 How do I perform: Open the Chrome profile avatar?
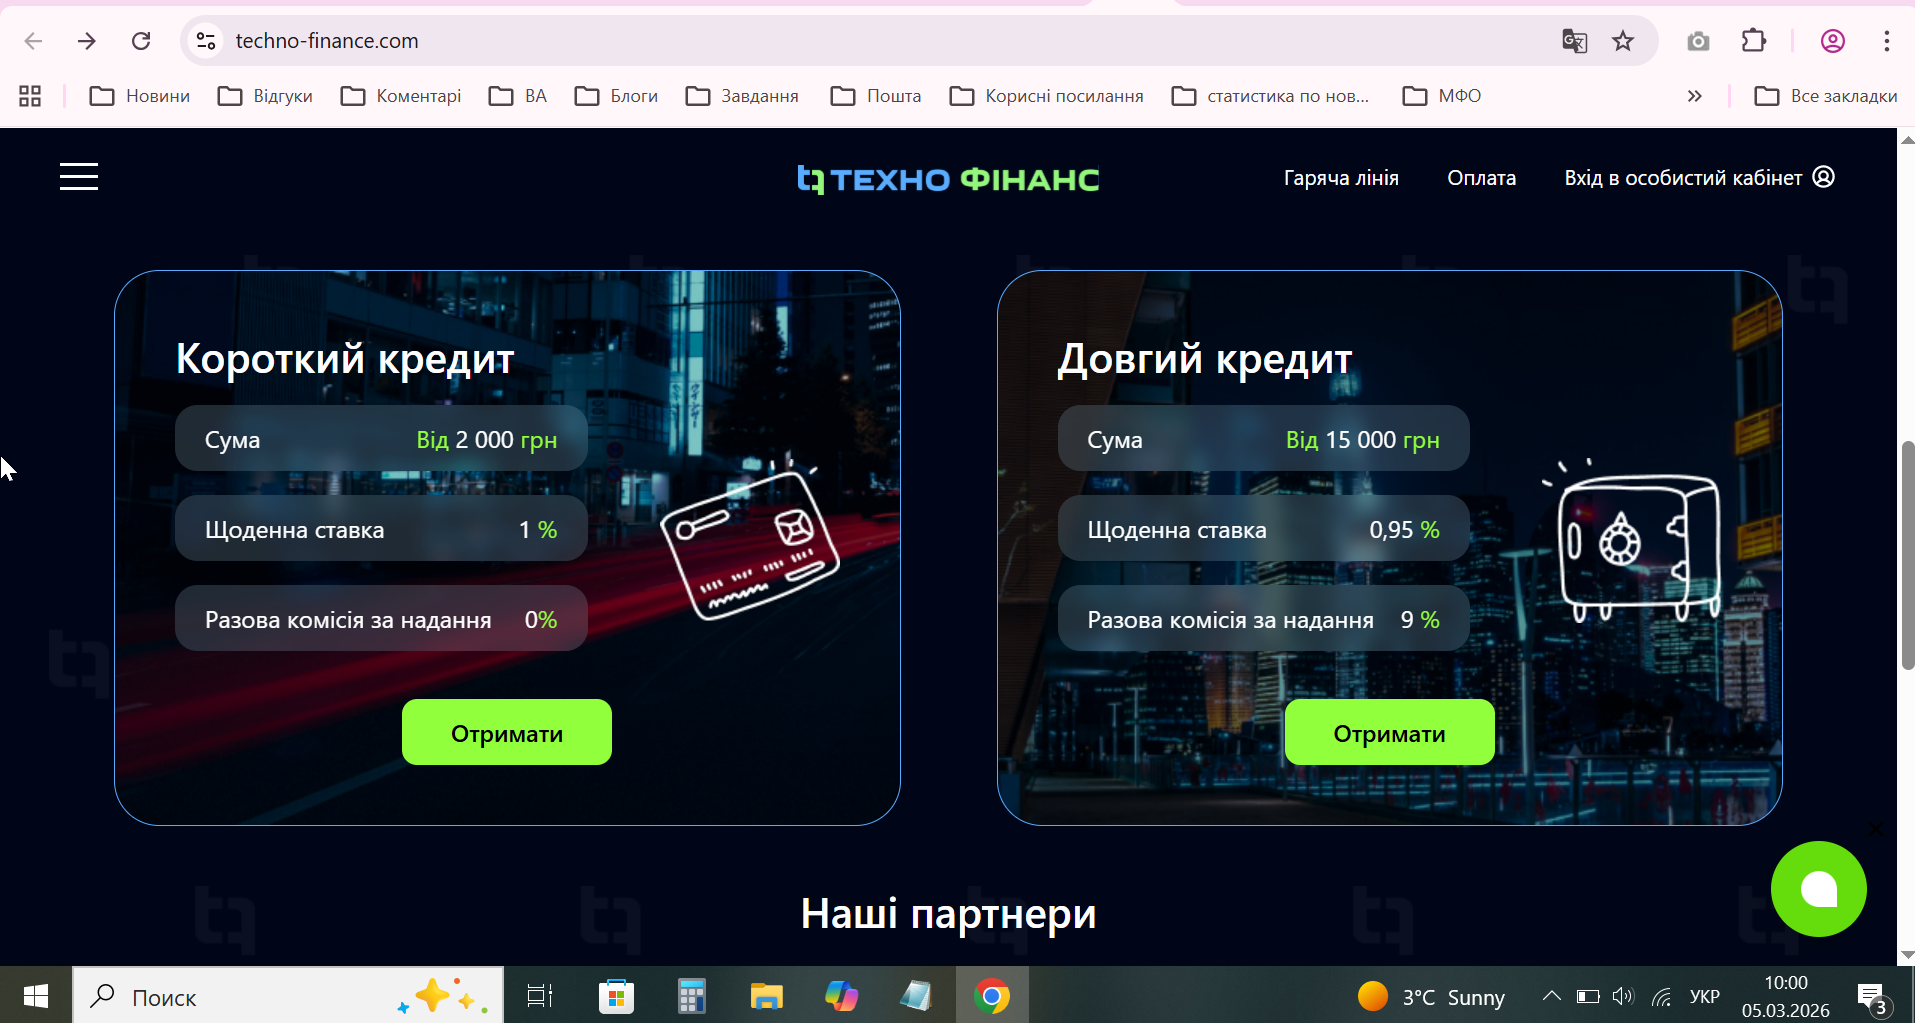1833,41
